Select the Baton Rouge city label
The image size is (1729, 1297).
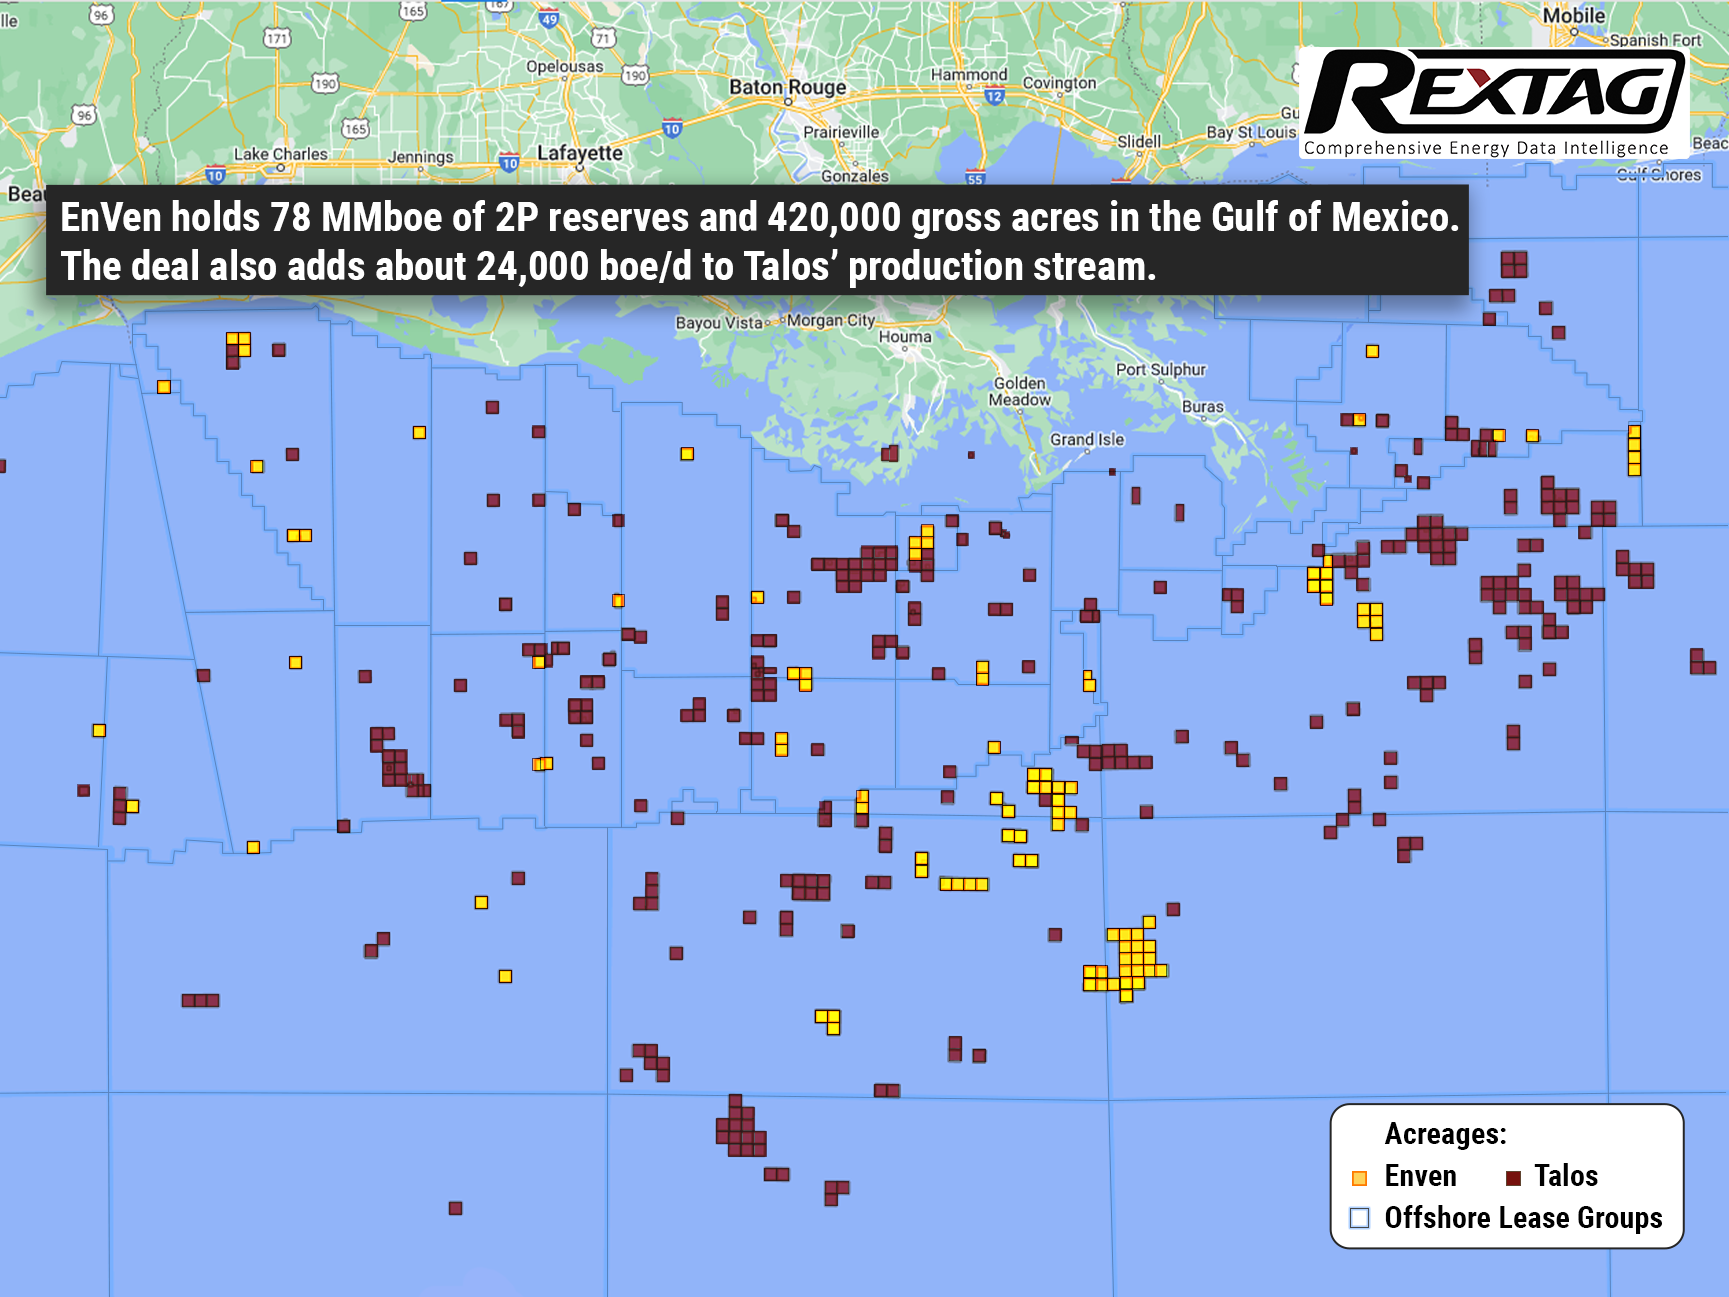point(787,87)
